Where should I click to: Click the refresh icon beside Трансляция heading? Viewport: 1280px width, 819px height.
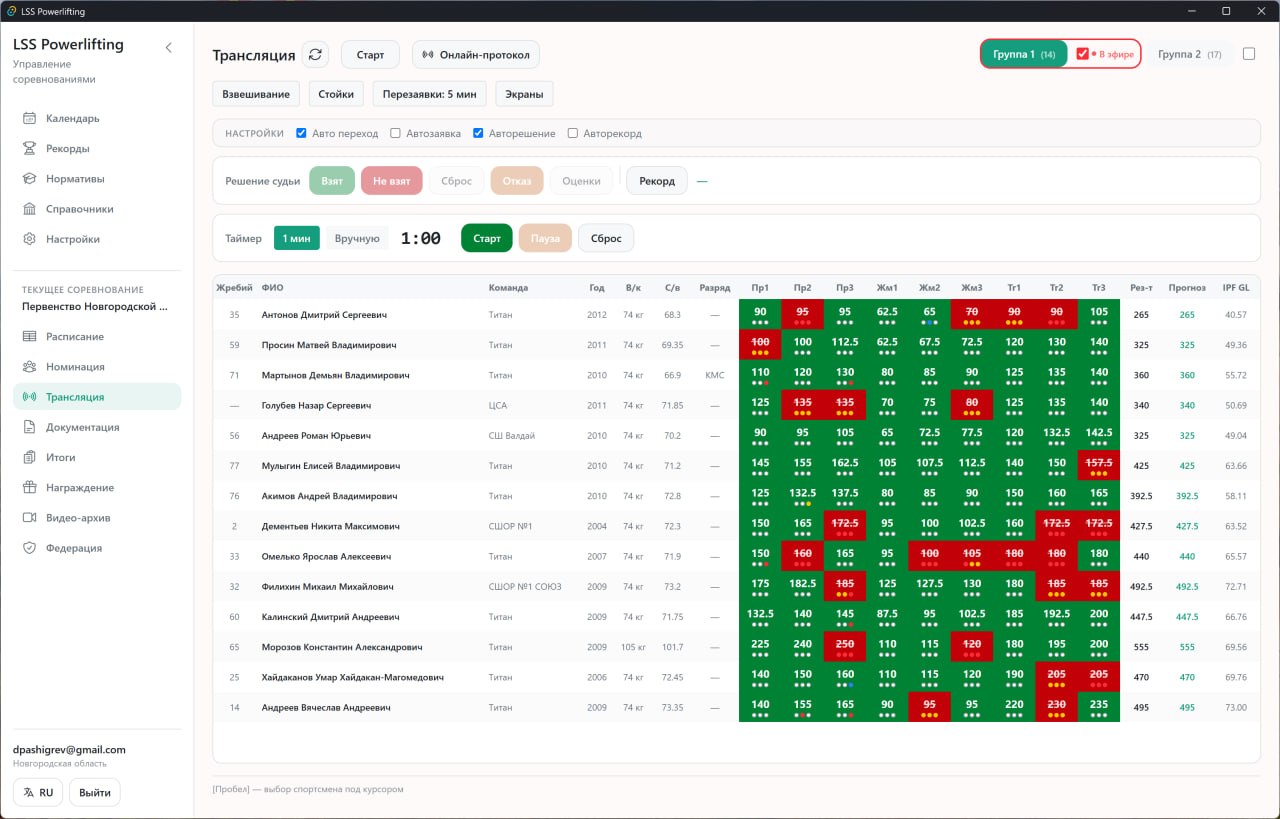pos(316,55)
